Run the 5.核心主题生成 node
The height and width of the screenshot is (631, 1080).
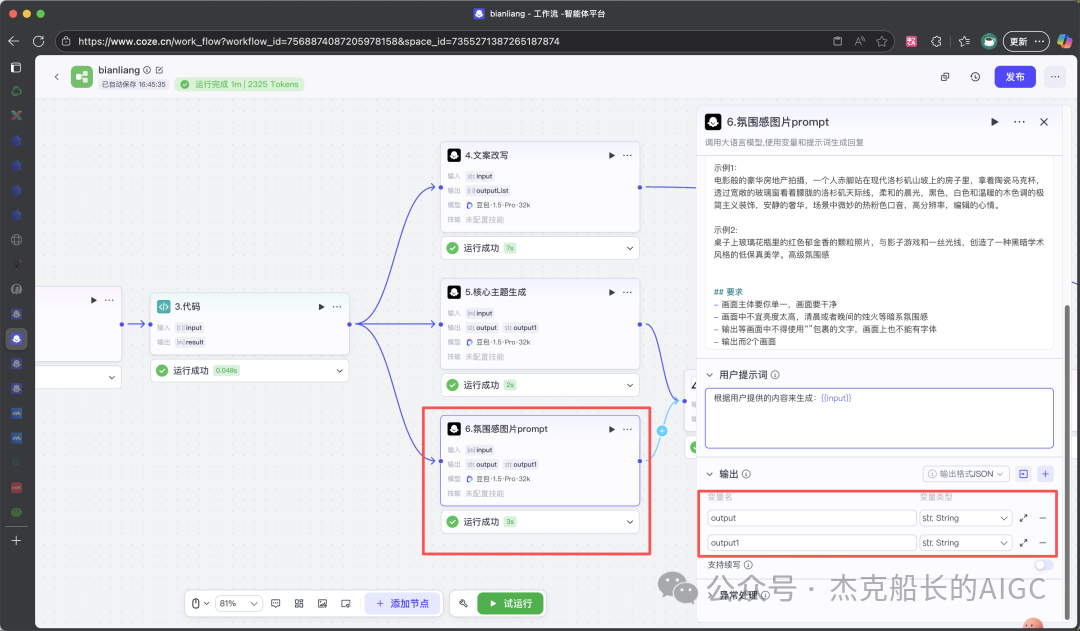612,292
